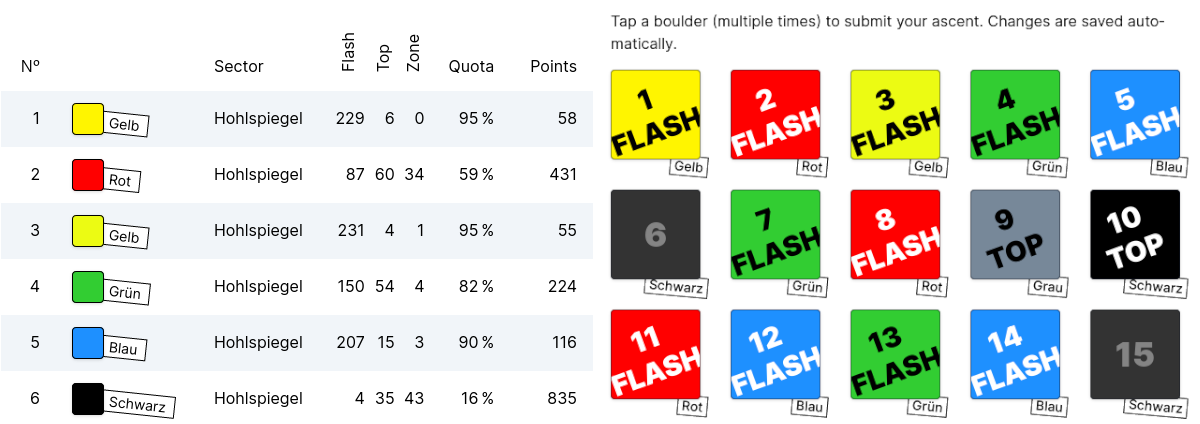Click the Quota column header
Image resolution: width=1200 pixels, height=424 pixels.
coord(471,67)
